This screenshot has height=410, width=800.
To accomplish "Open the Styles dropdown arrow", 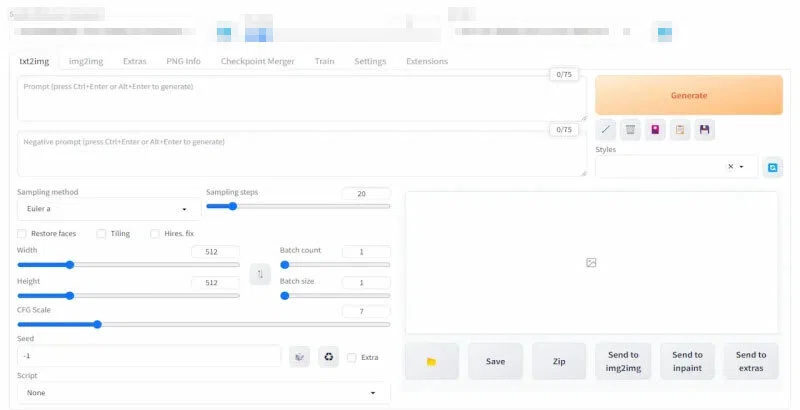I will click(x=741, y=167).
